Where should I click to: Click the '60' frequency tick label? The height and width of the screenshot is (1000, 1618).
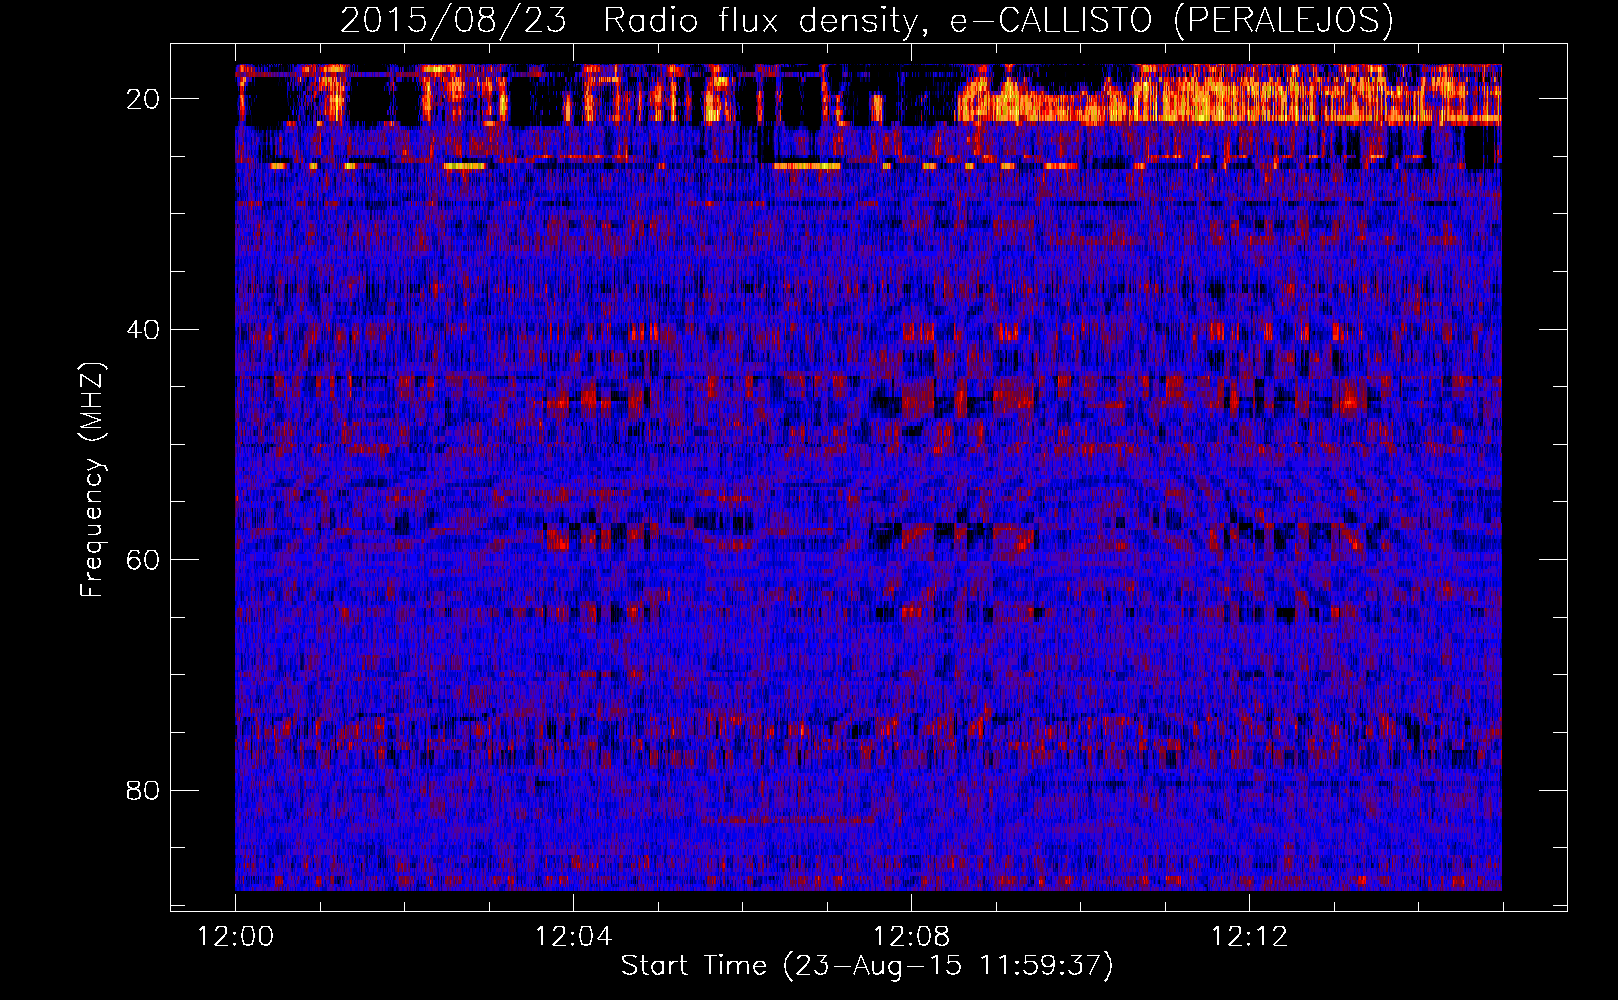click(x=143, y=560)
